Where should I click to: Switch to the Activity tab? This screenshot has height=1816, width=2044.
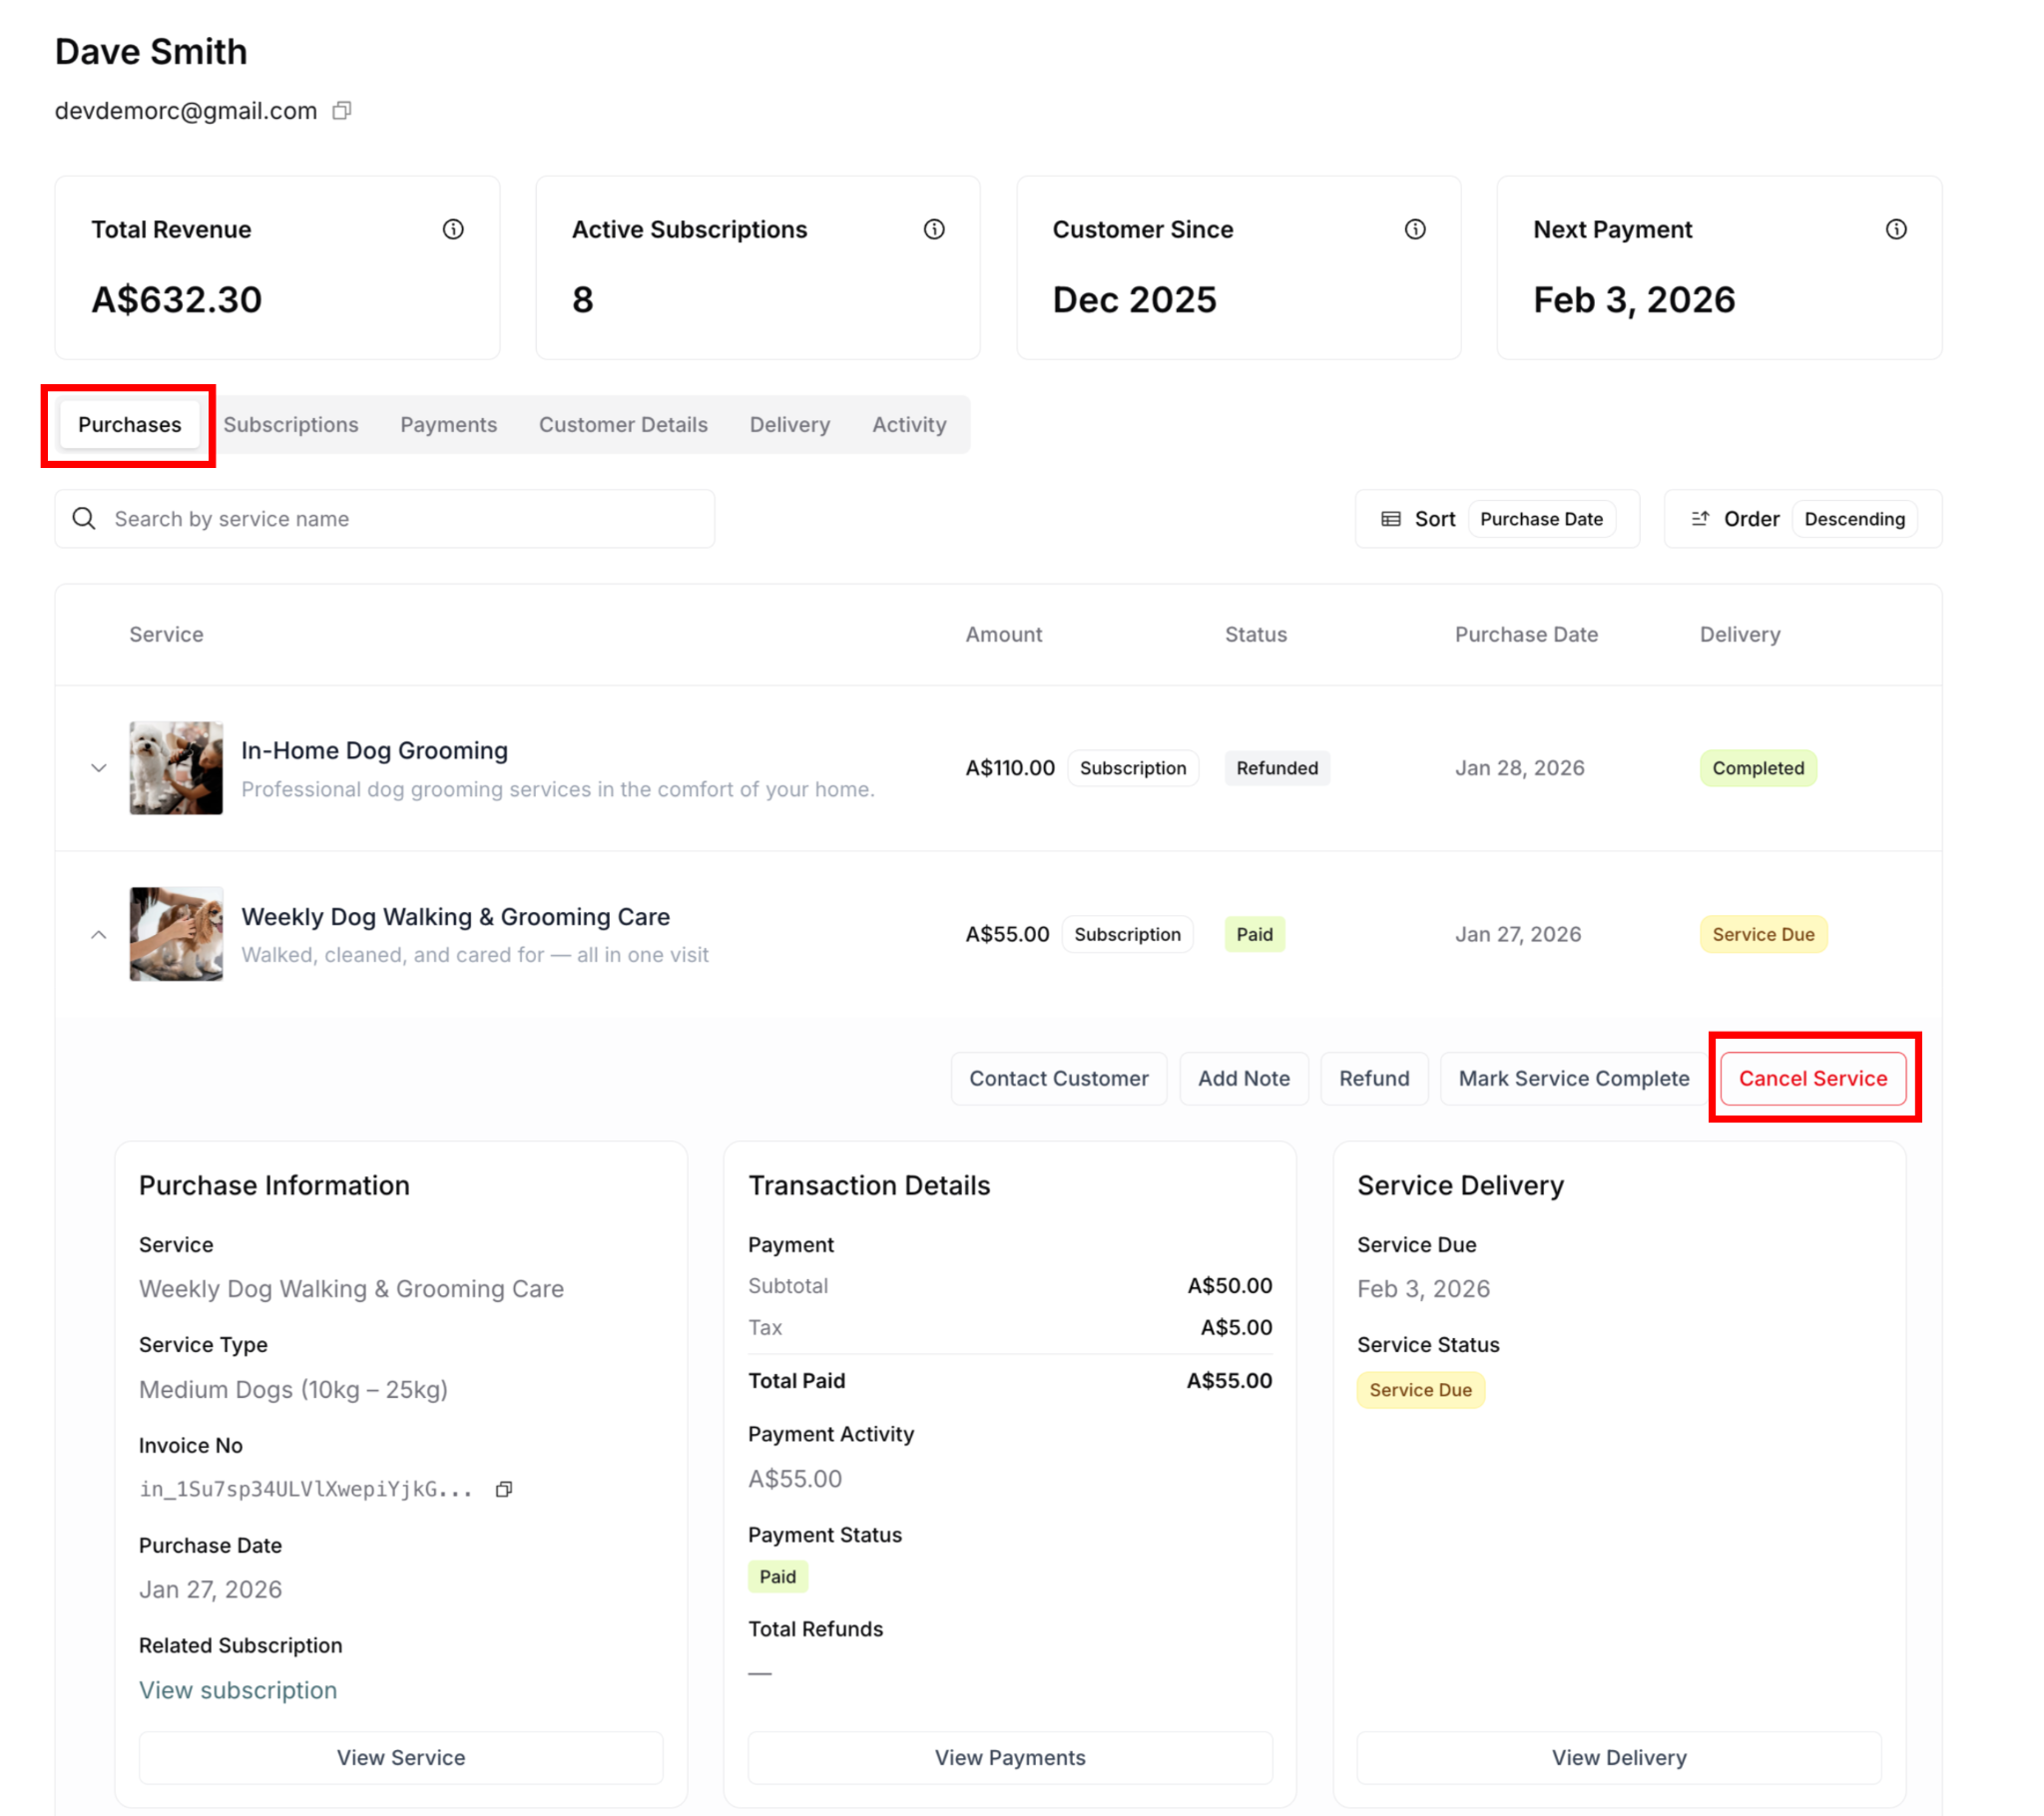pos(908,424)
